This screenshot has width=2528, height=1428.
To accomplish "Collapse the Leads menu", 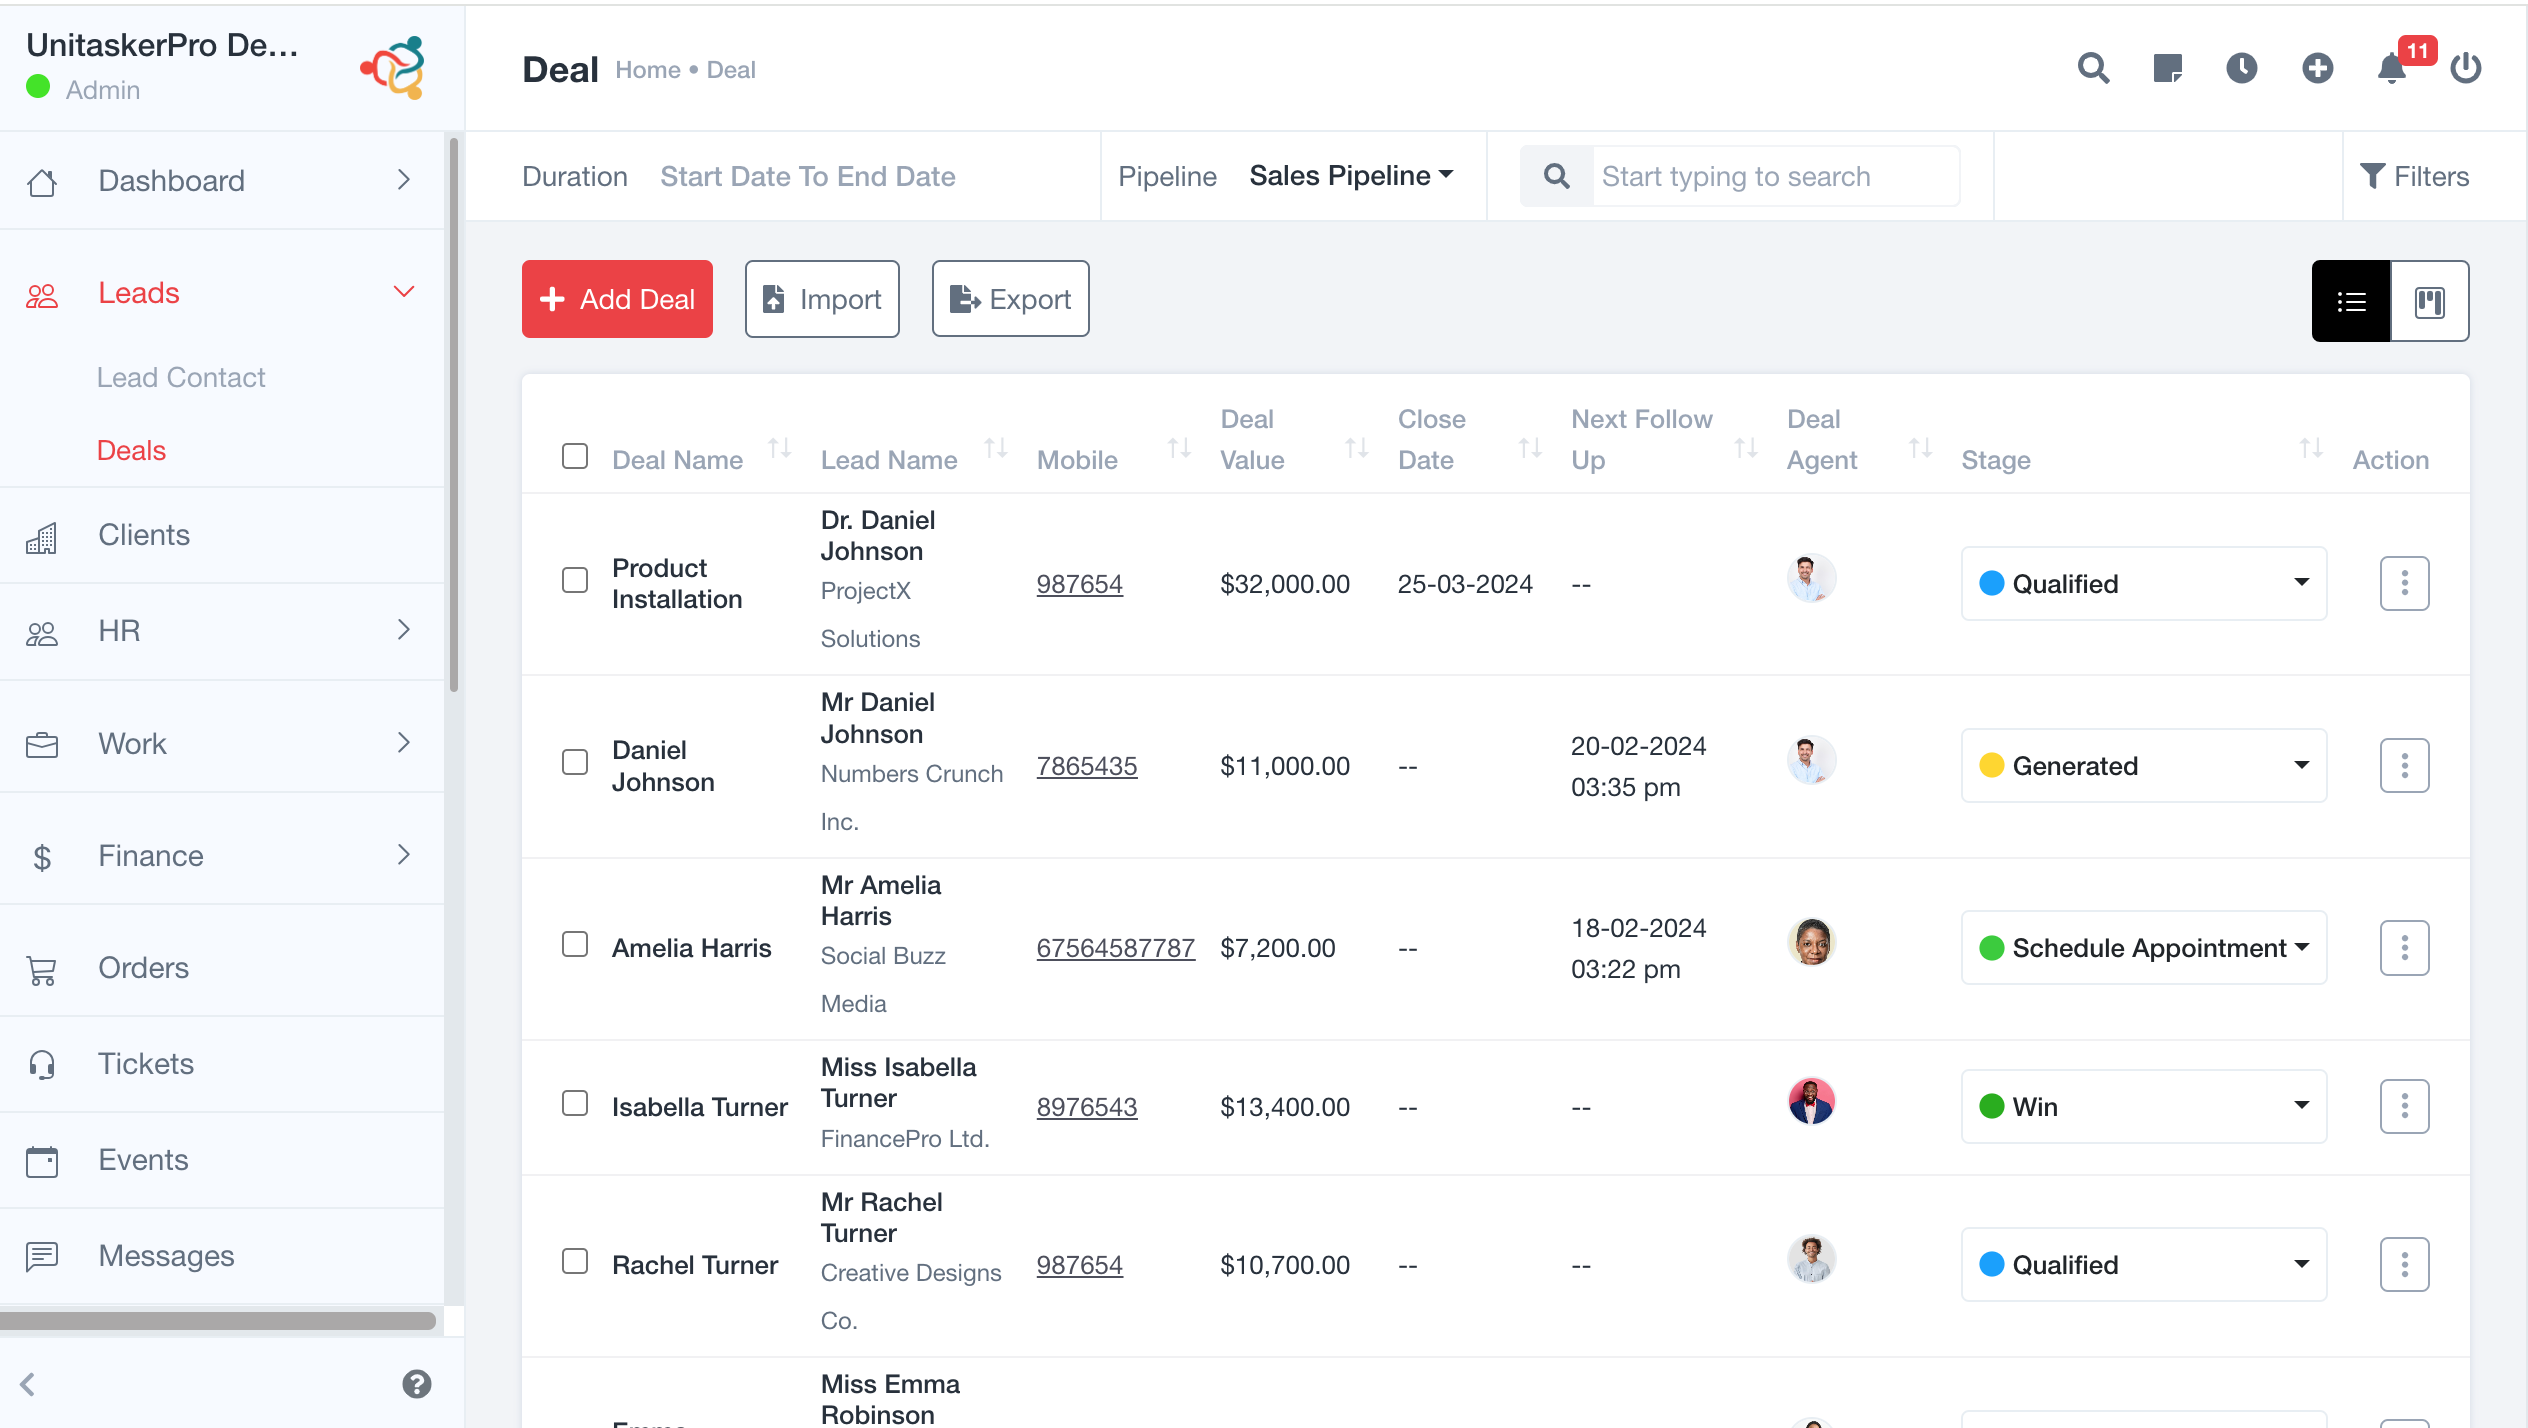I will click(x=222, y=293).
